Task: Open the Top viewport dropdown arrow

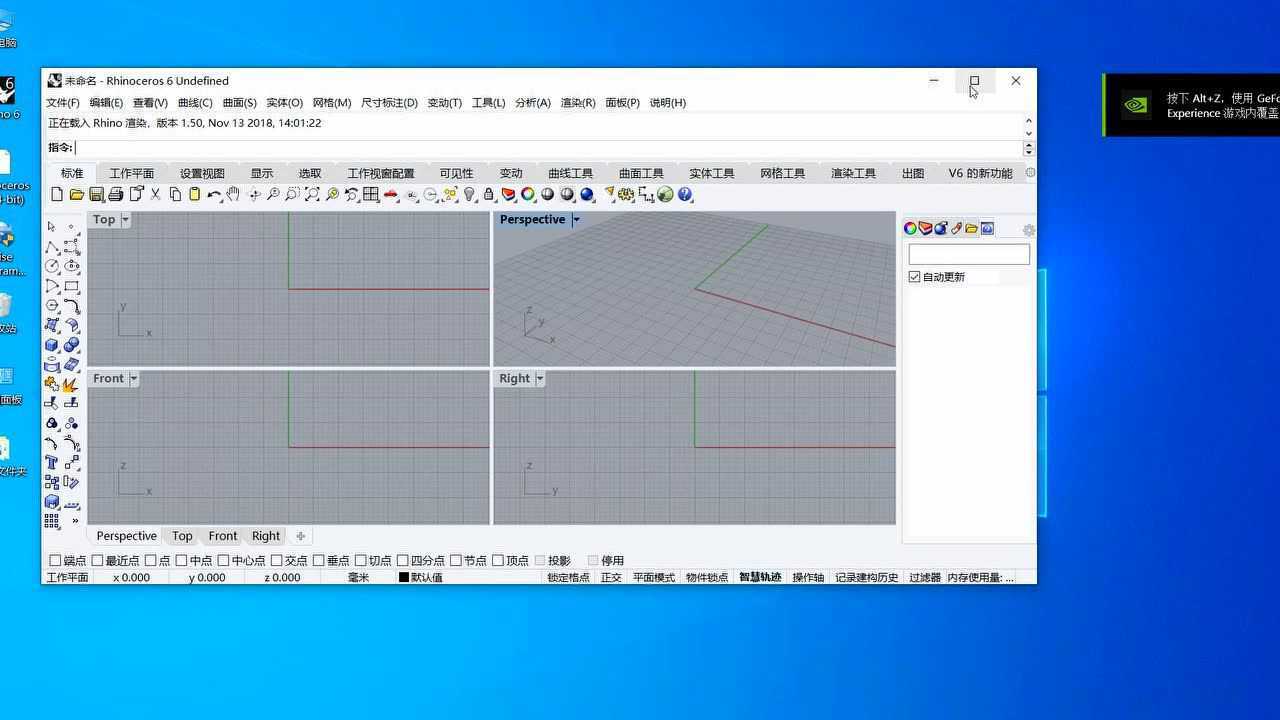Action: [x=126, y=220]
